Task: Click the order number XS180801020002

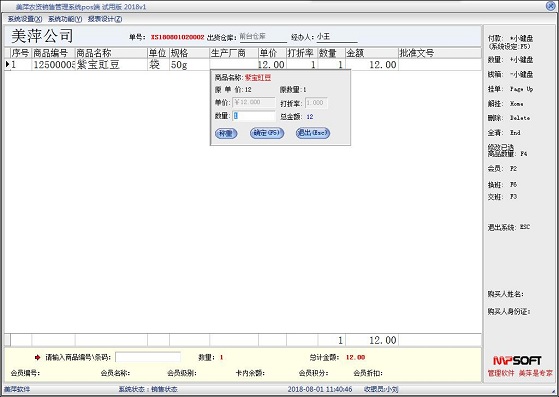Action: coord(177,37)
